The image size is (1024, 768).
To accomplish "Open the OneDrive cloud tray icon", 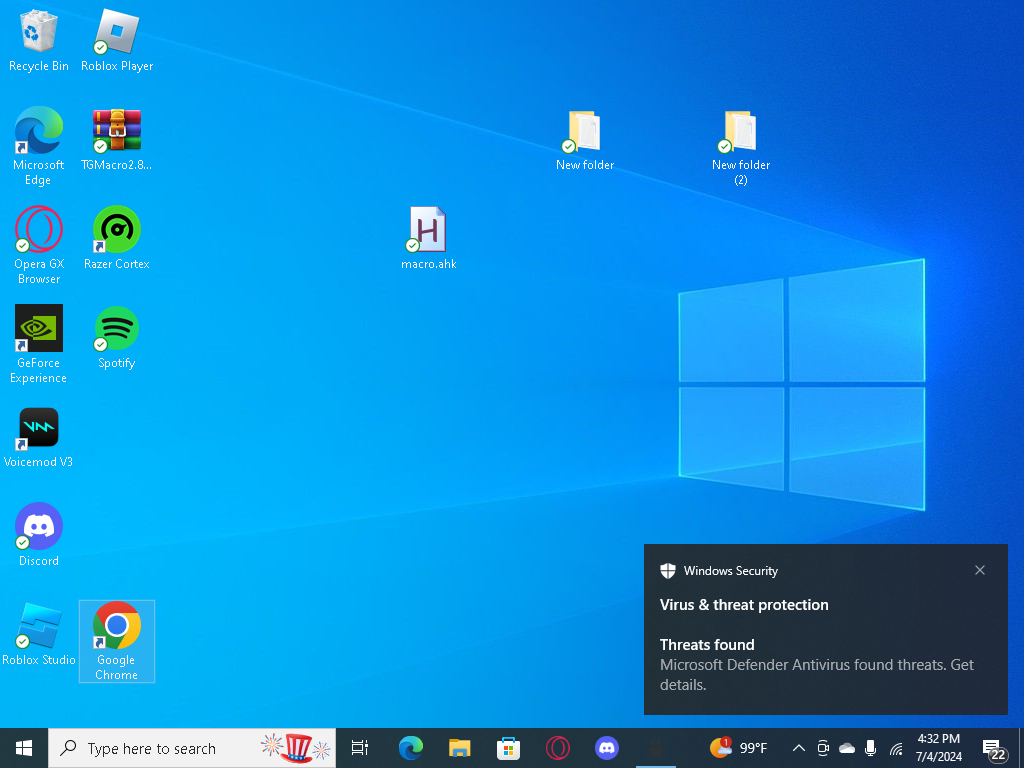I will point(846,748).
